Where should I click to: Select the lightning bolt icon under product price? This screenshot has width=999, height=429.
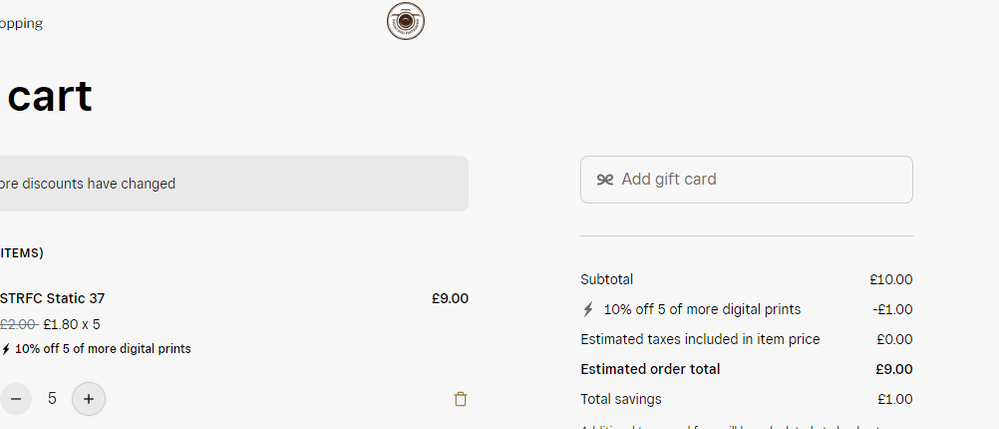tap(6, 349)
